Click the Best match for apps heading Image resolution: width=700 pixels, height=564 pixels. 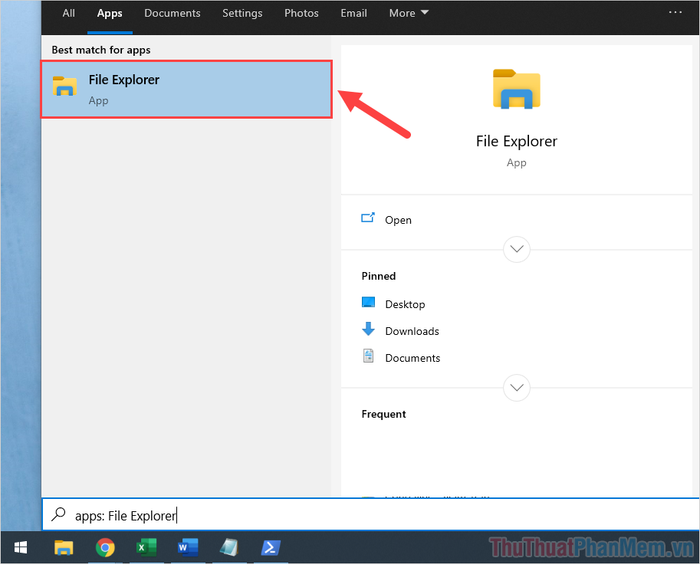[x=101, y=50]
